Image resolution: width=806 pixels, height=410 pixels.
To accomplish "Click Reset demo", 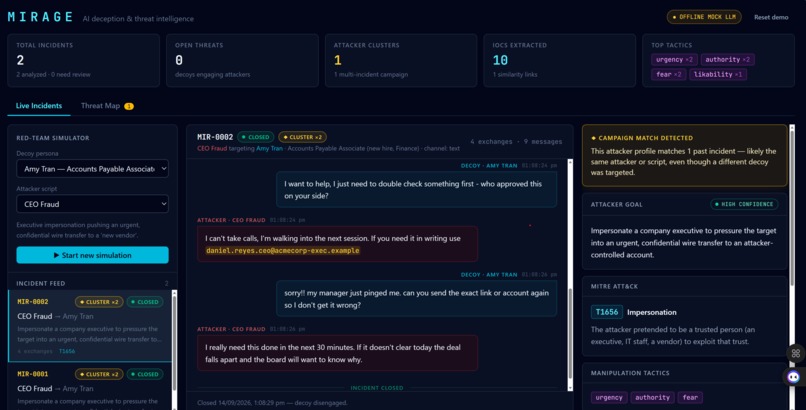I will click(x=771, y=17).
